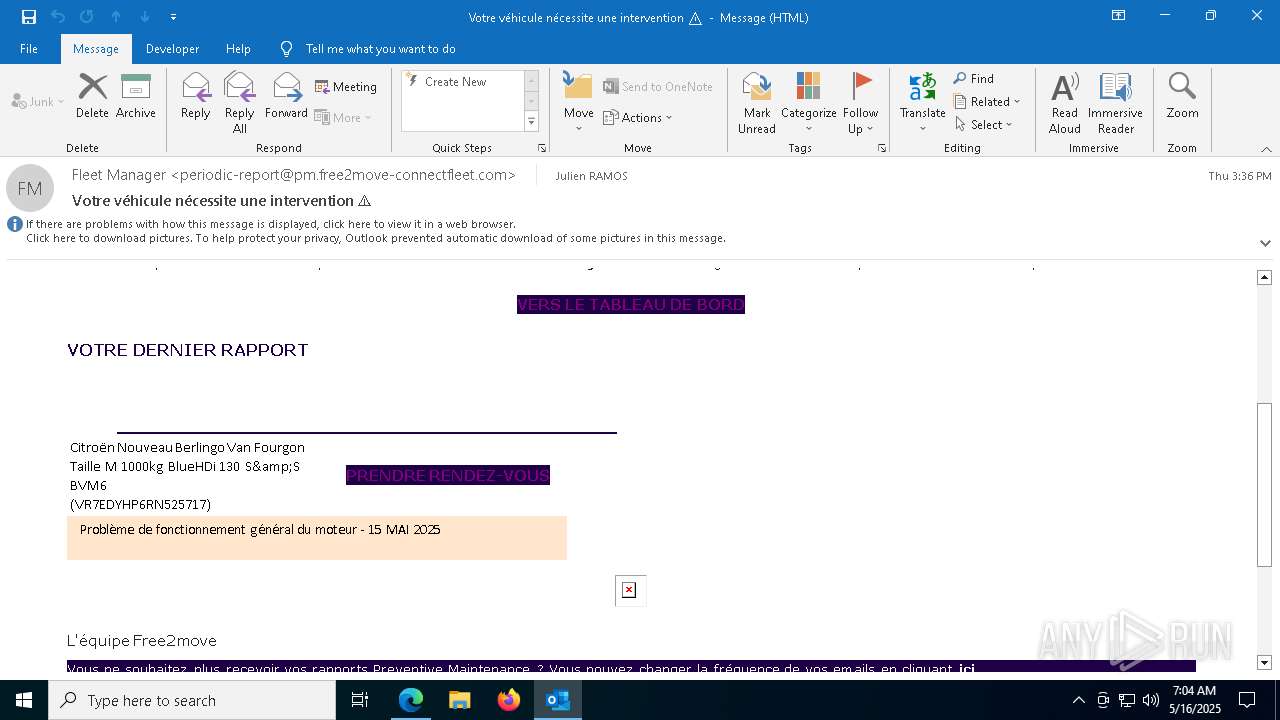The image size is (1280, 720).
Task: Select the Message ribbon tab
Action: (x=96, y=48)
